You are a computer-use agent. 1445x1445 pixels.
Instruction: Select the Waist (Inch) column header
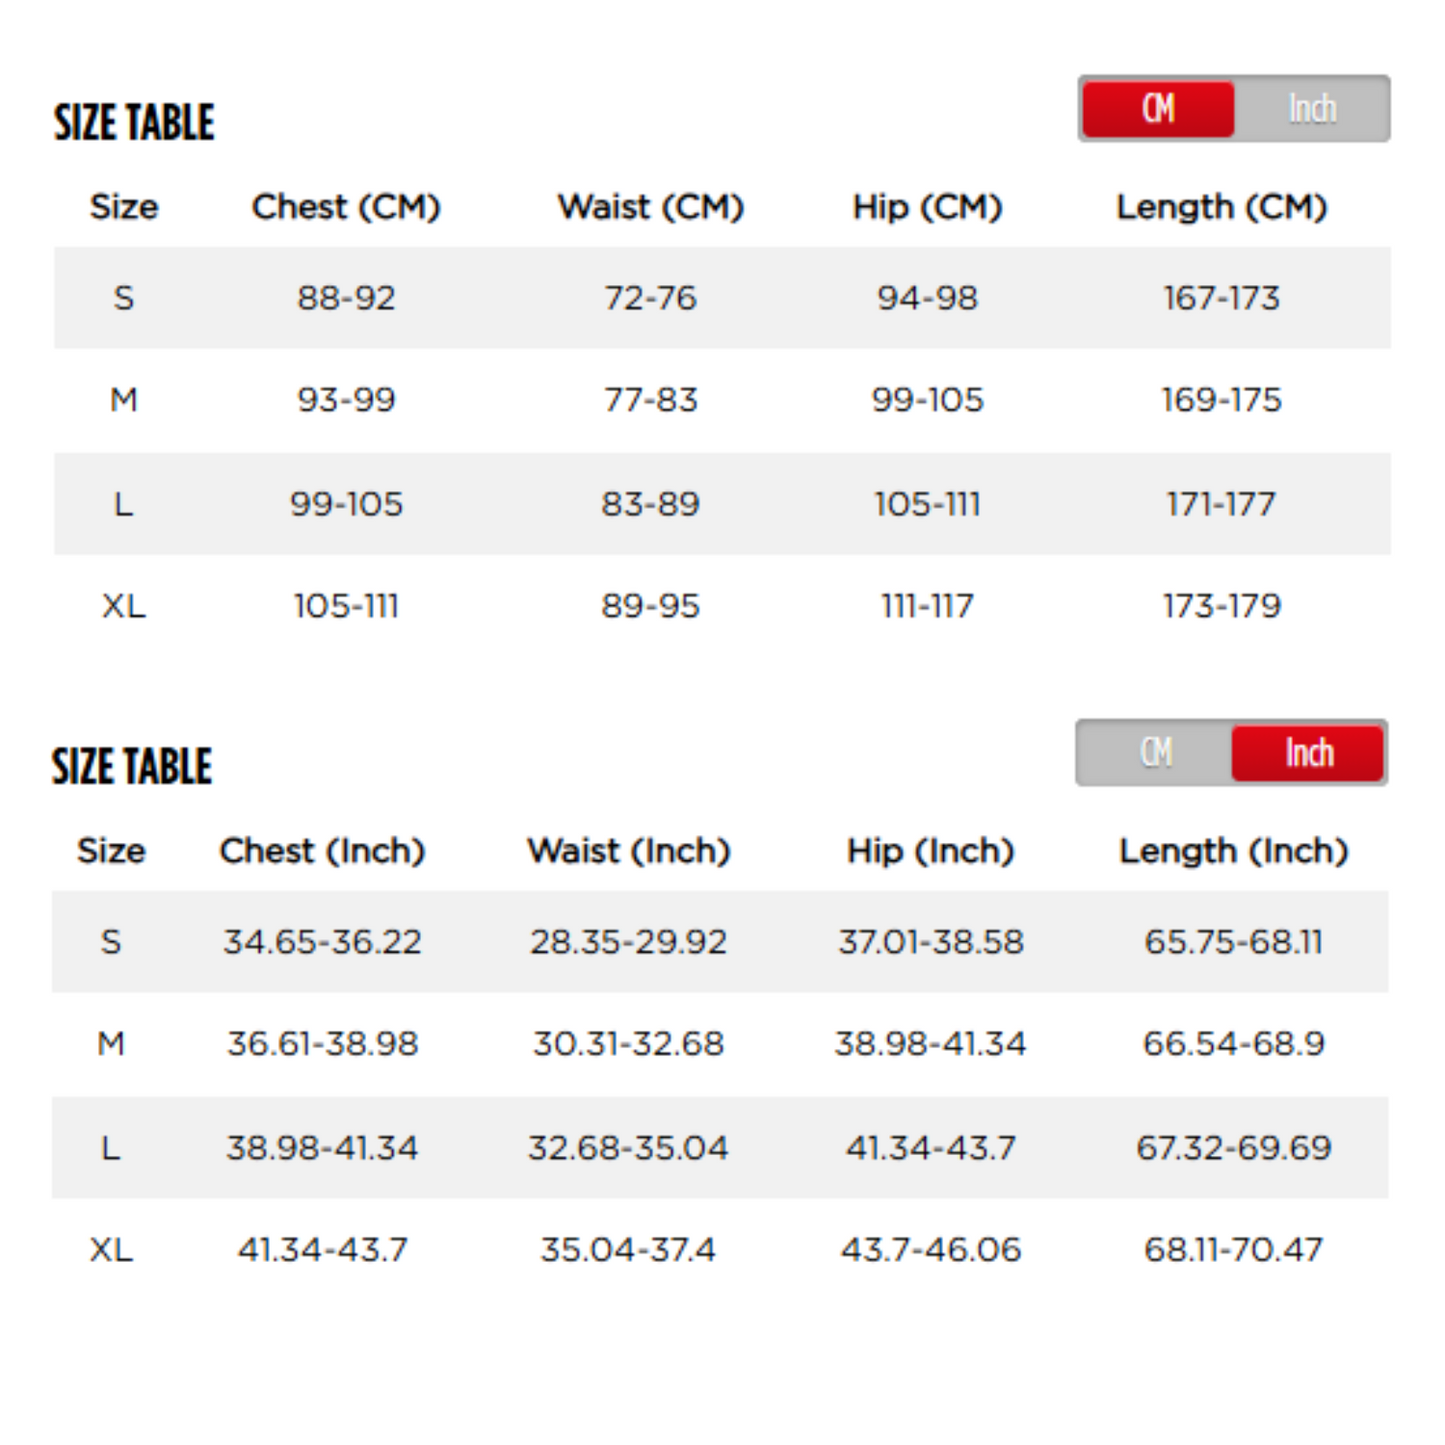(628, 851)
